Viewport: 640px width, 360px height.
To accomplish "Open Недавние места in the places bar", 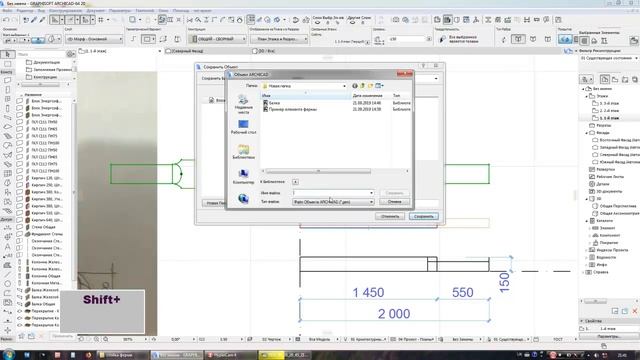I will click(x=243, y=104).
